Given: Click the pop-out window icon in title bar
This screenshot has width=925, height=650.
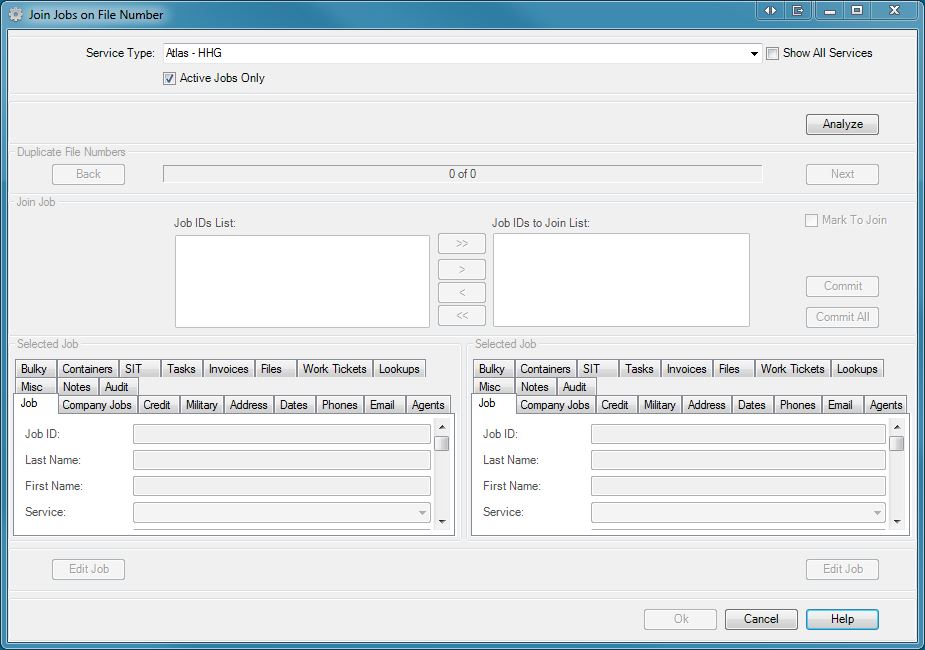Looking at the screenshot, I should click(x=798, y=11).
